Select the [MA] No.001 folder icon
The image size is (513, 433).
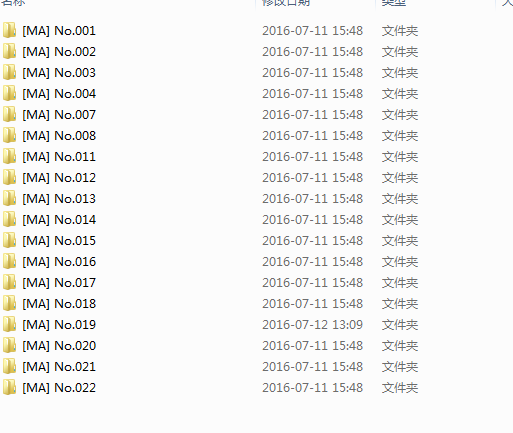tap(9, 30)
